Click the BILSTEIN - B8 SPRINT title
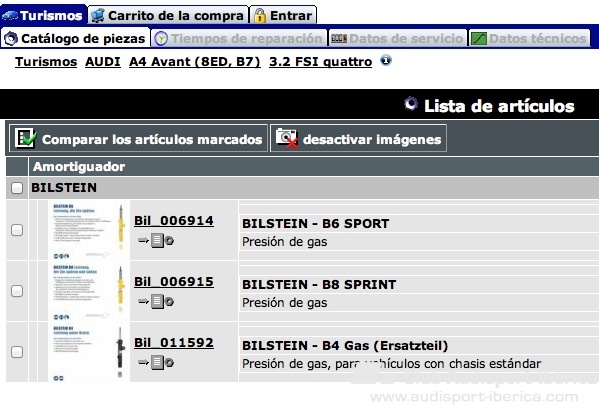Image resolution: width=599 pixels, height=405 pixels. click(319, 285)
